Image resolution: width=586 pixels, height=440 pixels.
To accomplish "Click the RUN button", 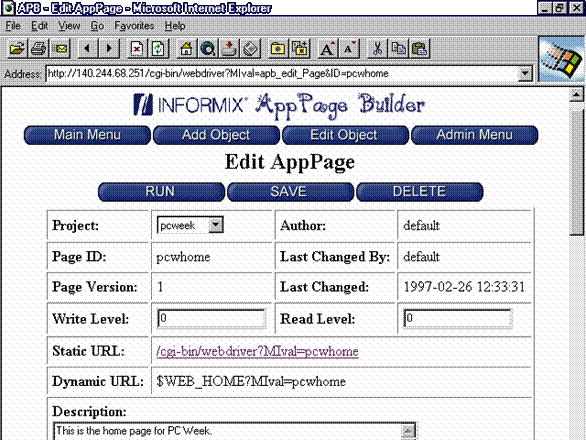I will [161, 192].
